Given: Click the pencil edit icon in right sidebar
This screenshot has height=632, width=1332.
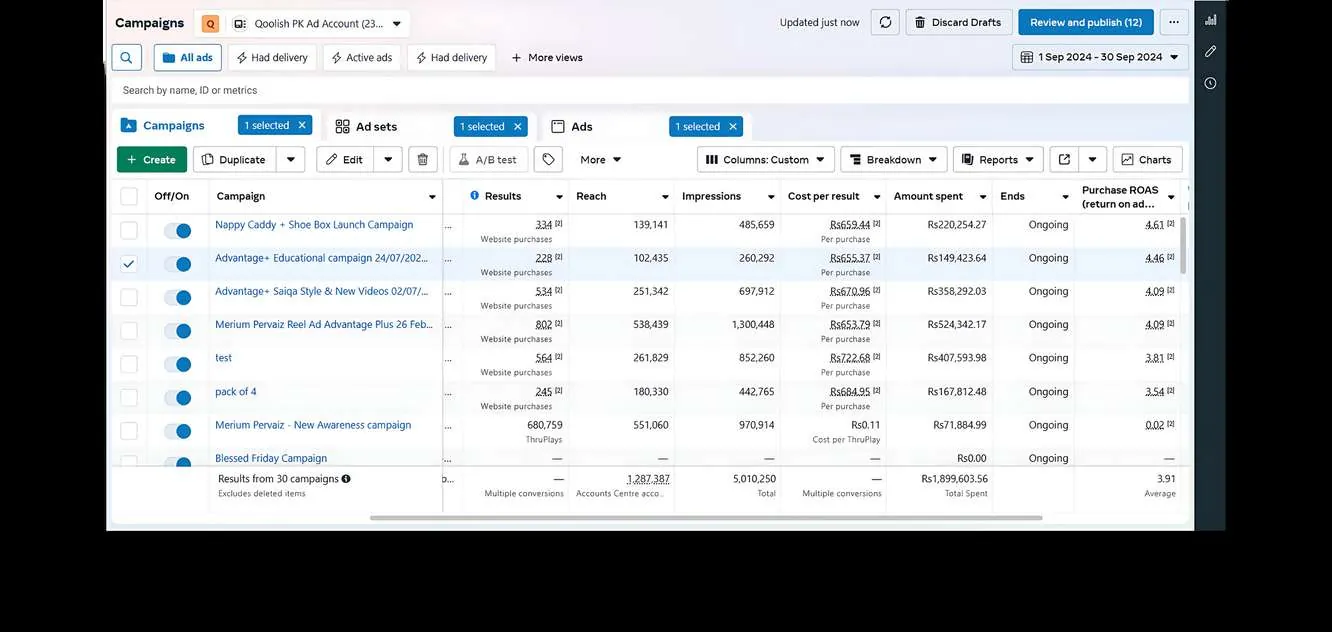Looking at the screenshot, I should tap(1210, 51).
